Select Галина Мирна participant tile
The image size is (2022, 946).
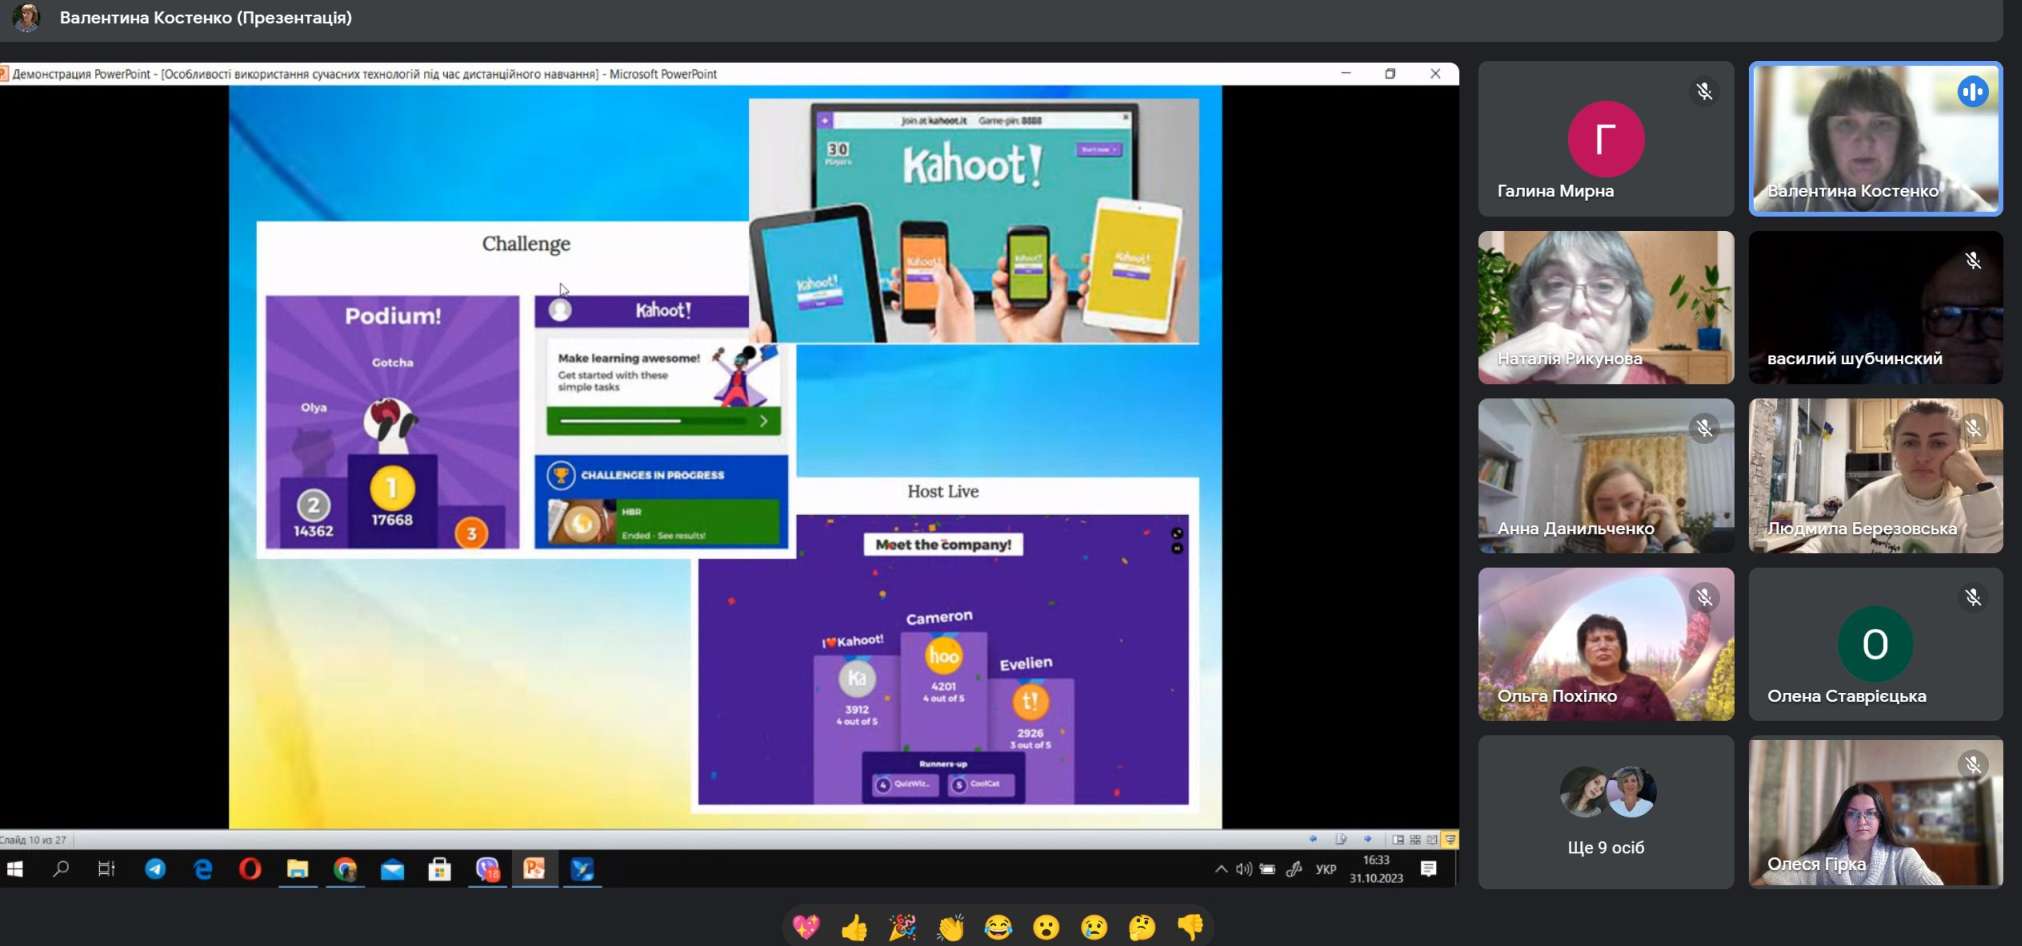(1606, 139)
